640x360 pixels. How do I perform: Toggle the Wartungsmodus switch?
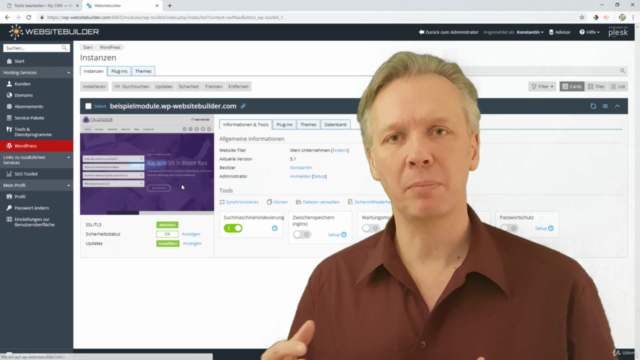tap(371, 228)
